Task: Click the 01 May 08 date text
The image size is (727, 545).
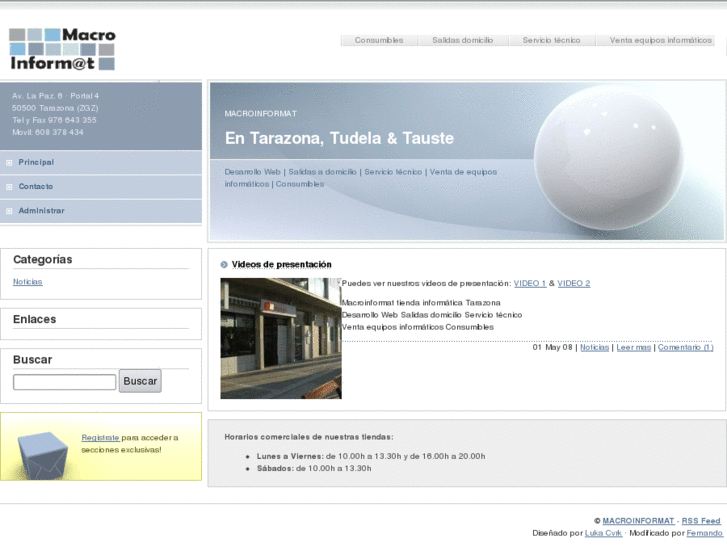Action: click(x=552, y=347)
